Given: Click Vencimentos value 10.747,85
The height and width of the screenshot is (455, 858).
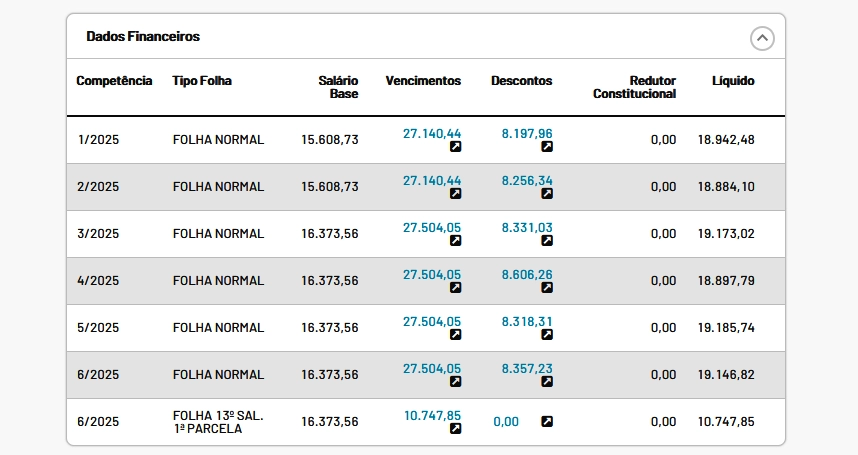Looking at the screenshot, I should (432, 416).
